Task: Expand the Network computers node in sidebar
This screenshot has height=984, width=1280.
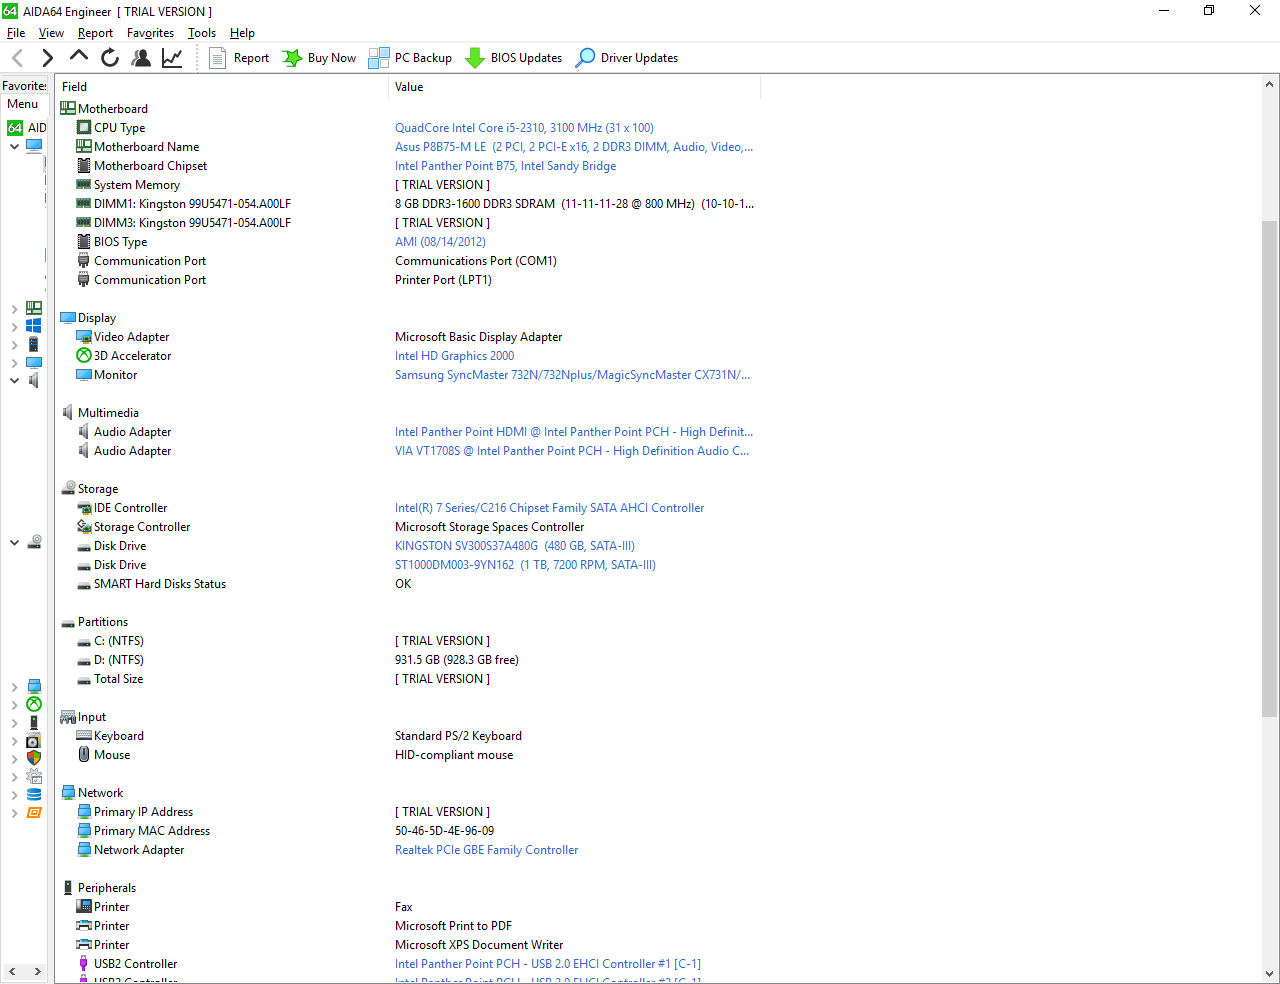Action: pyautogui.click(x=14, y=686)
